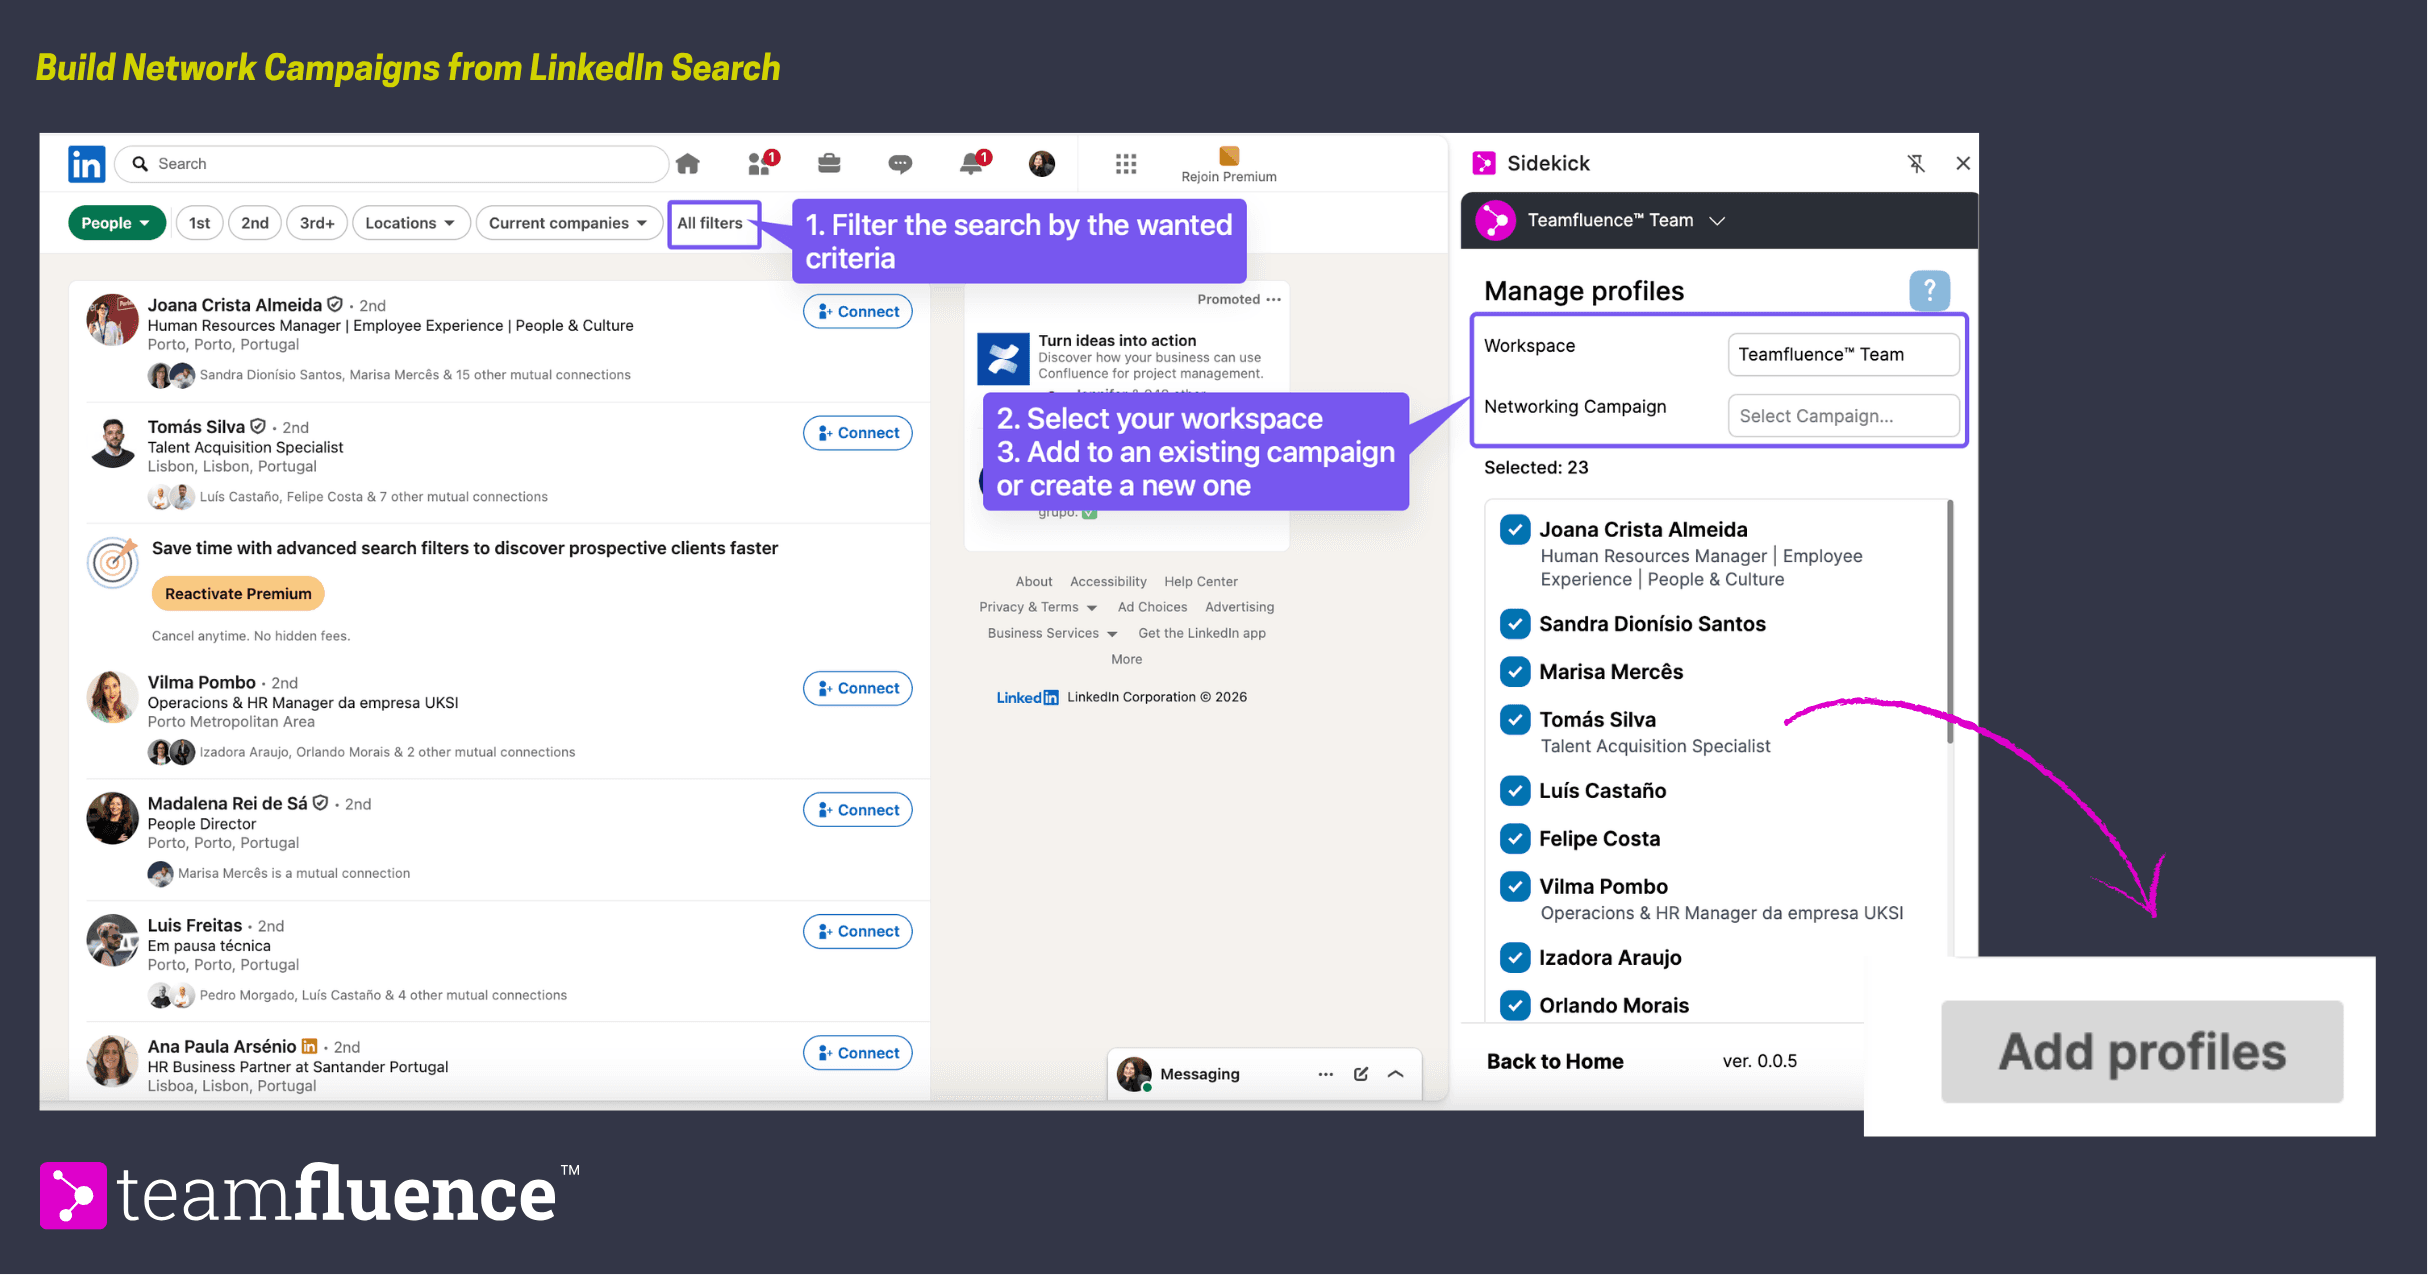Open Joana Crista Almeida's profile photo
The height and width of the screenshot is (1276, 2428).
tap(112, 320)
